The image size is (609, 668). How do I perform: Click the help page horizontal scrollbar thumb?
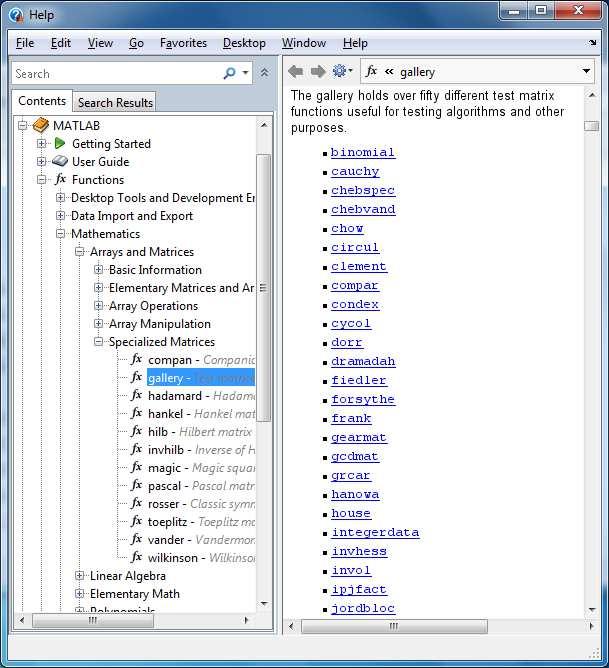click(394, 626)
